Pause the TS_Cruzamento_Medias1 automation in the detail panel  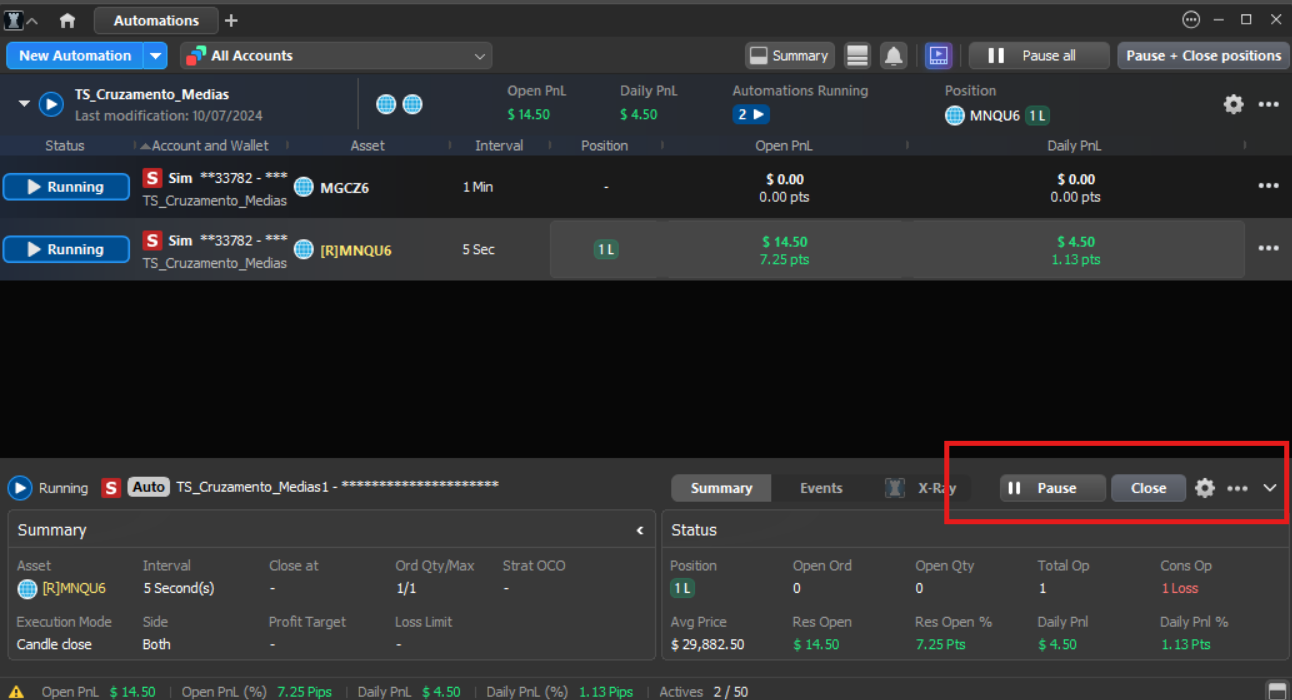(1053, 488)
